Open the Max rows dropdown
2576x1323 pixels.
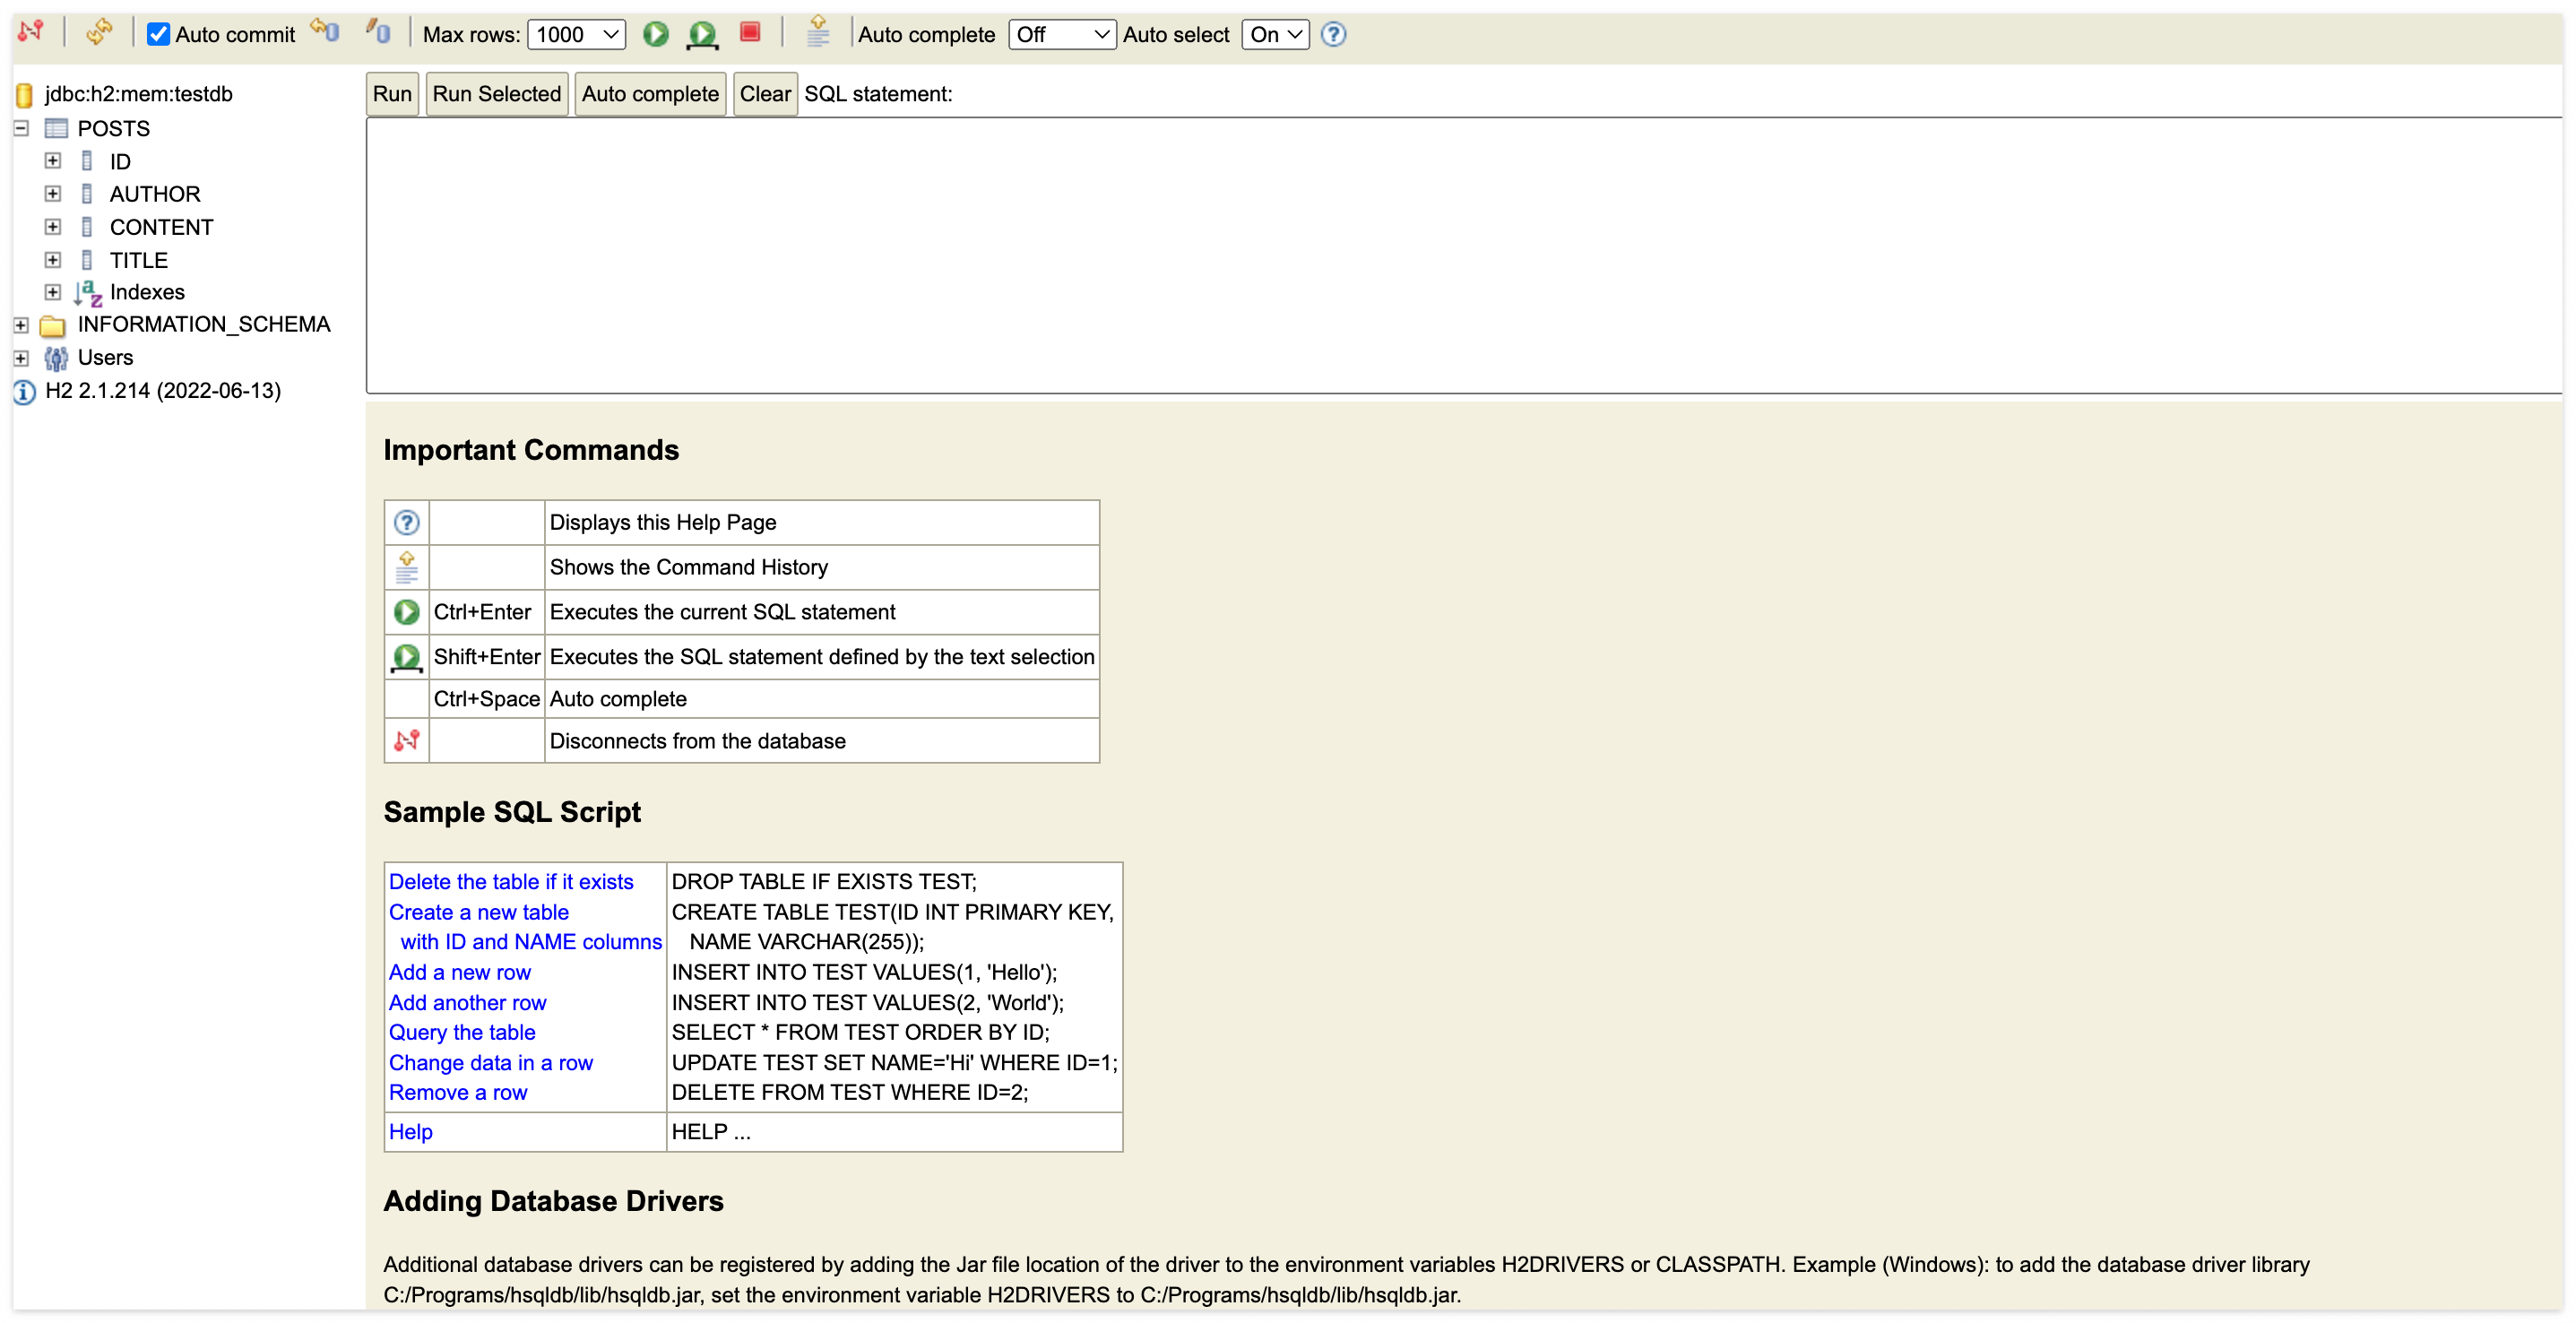click(x=576, y=34)
